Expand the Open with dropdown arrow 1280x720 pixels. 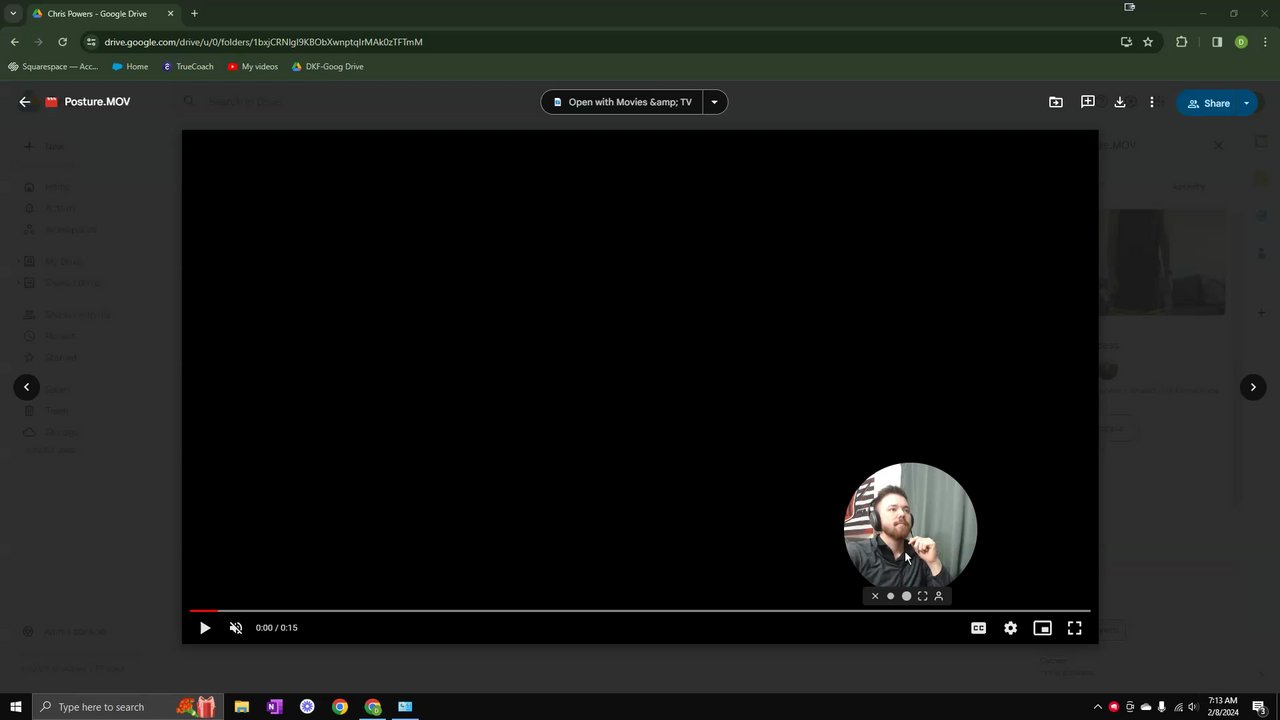coord(714,102)
